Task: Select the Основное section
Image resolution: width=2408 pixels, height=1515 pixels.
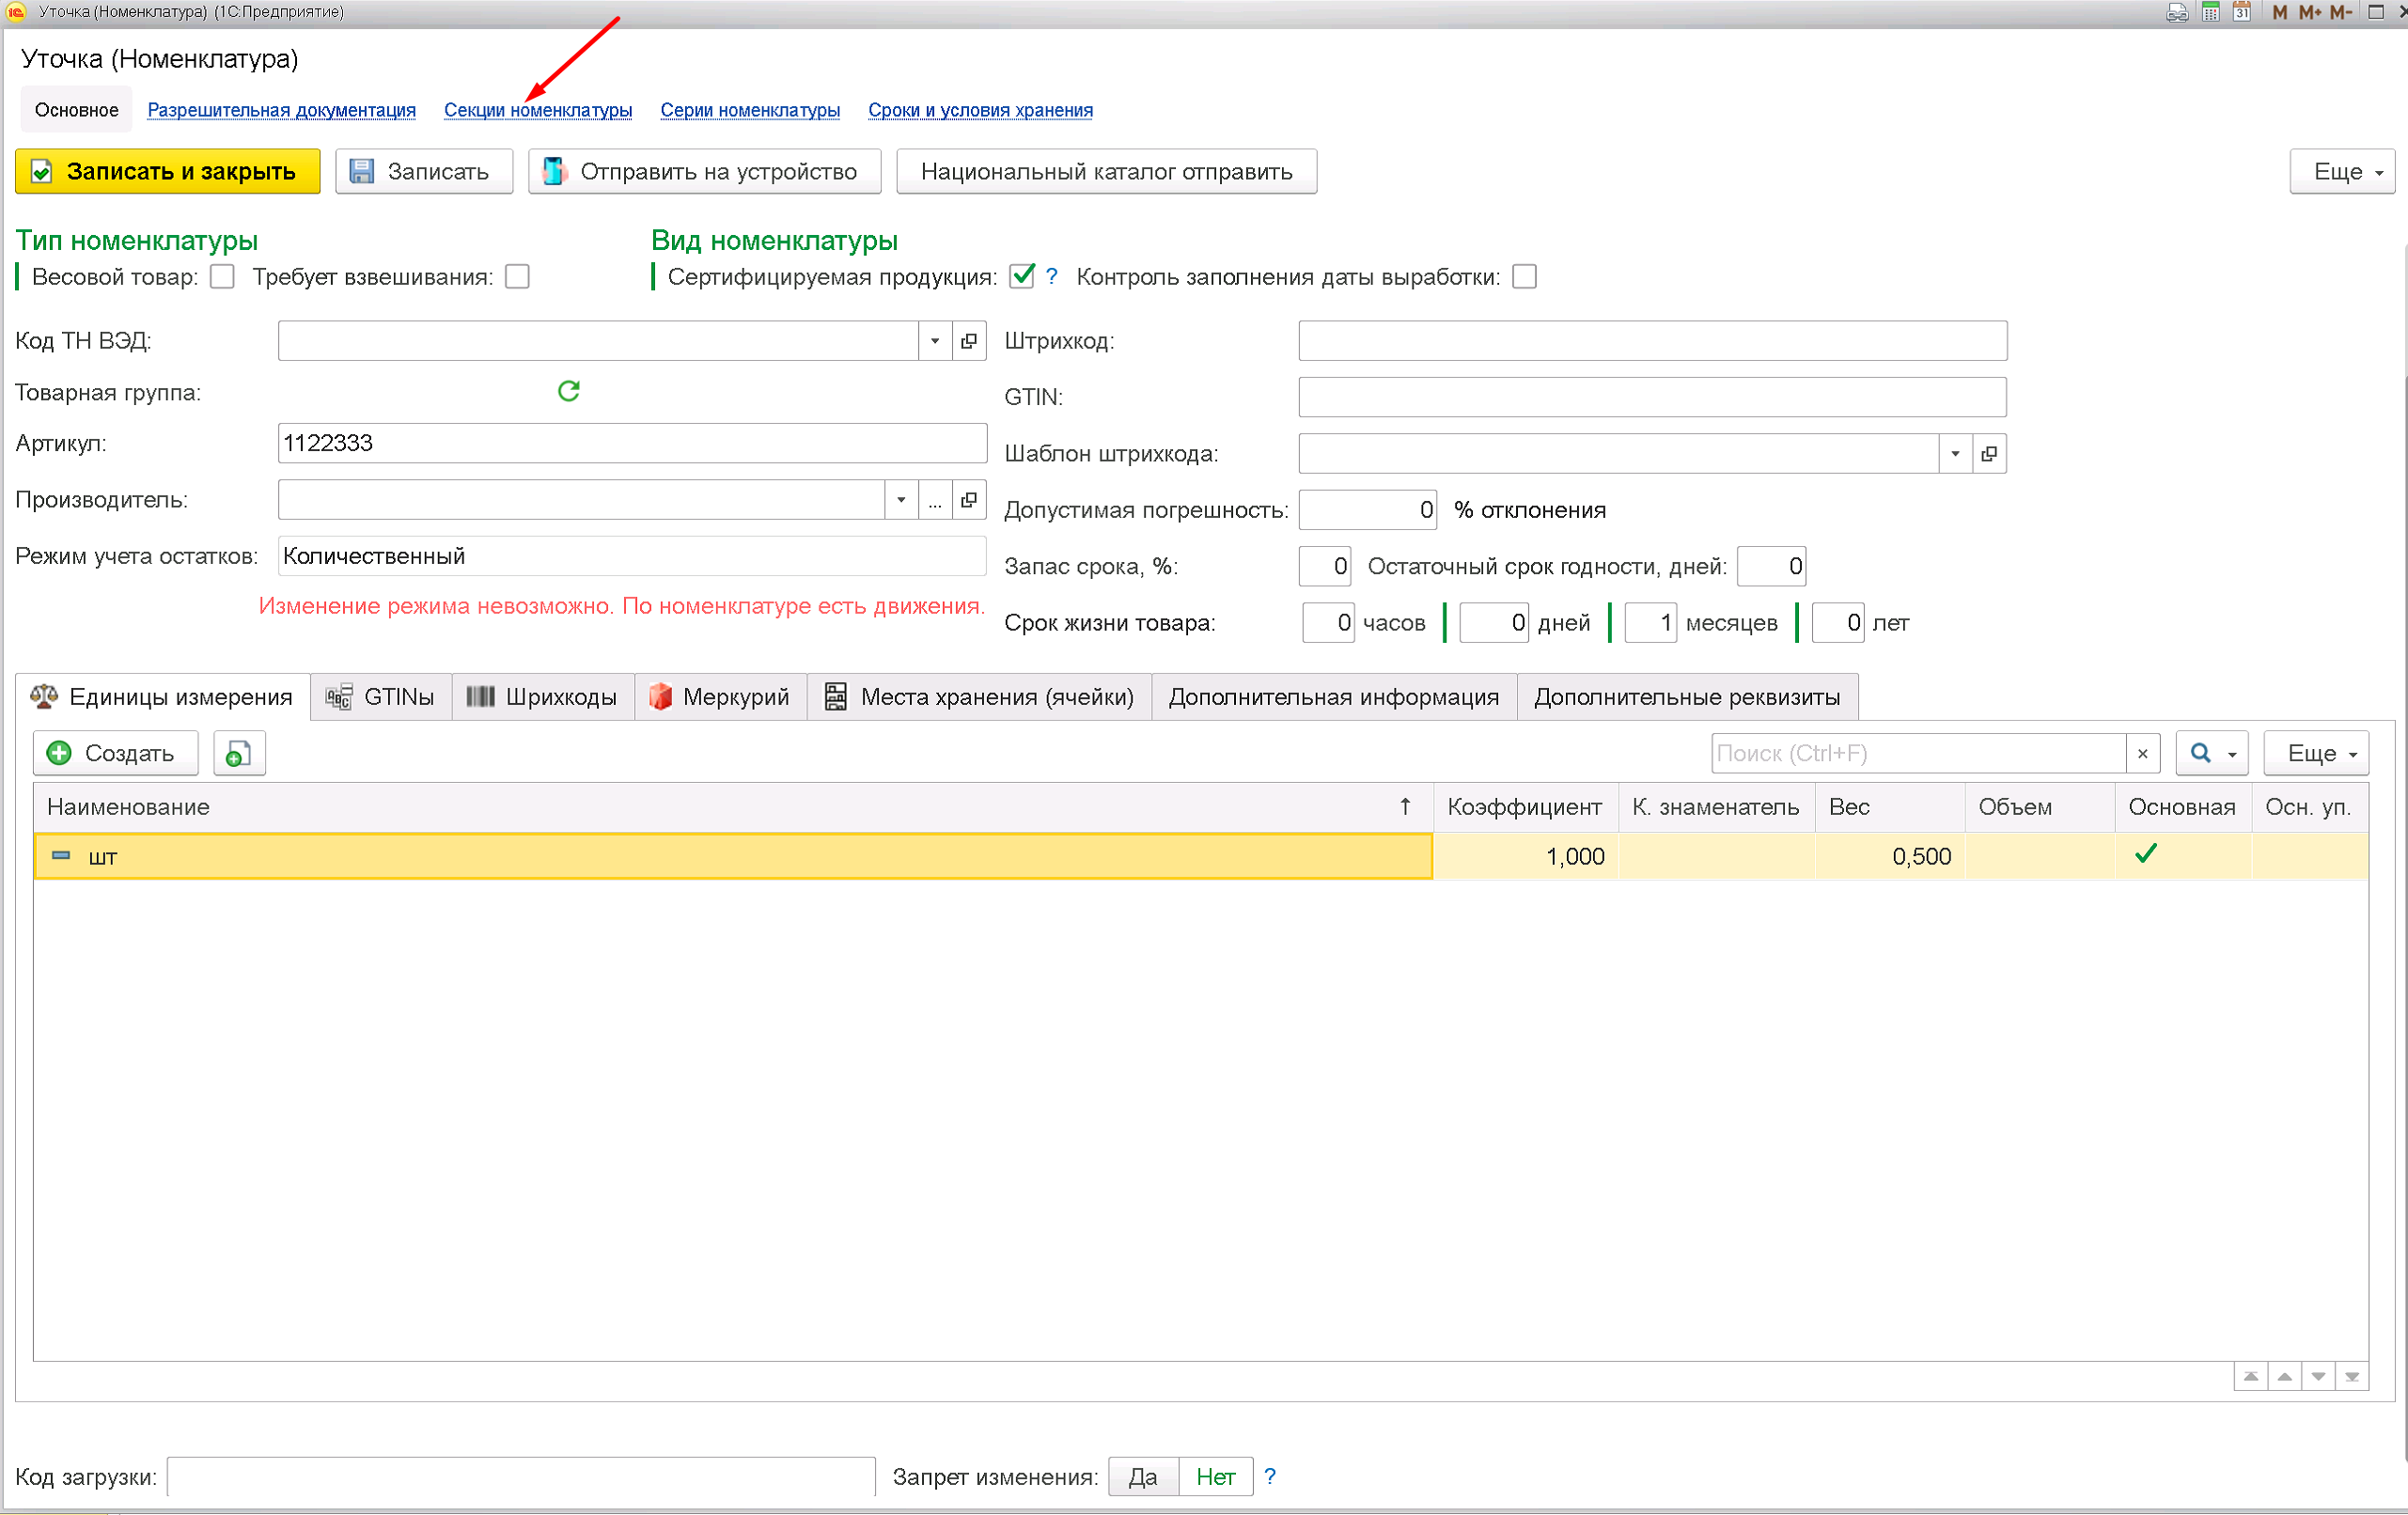Action: [x=77, y=110]
